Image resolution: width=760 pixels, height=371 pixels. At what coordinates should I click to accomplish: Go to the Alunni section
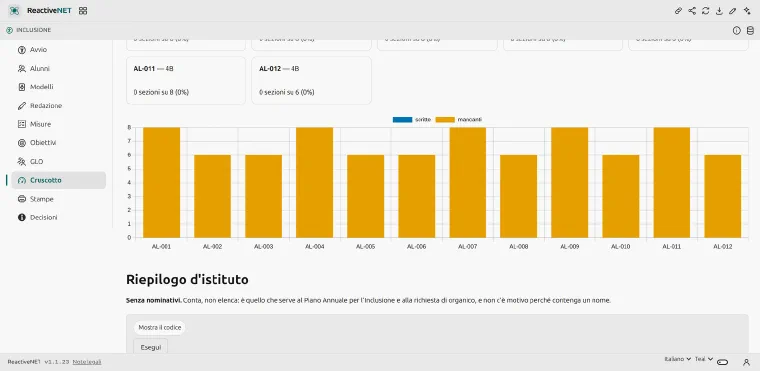59,68
